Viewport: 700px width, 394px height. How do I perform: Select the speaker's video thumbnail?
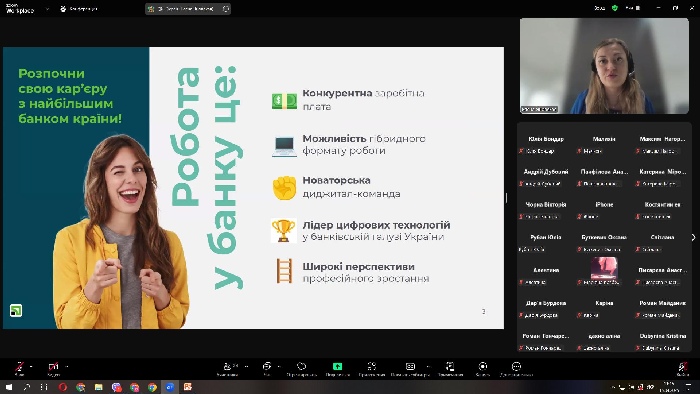[x=604, y=66]
